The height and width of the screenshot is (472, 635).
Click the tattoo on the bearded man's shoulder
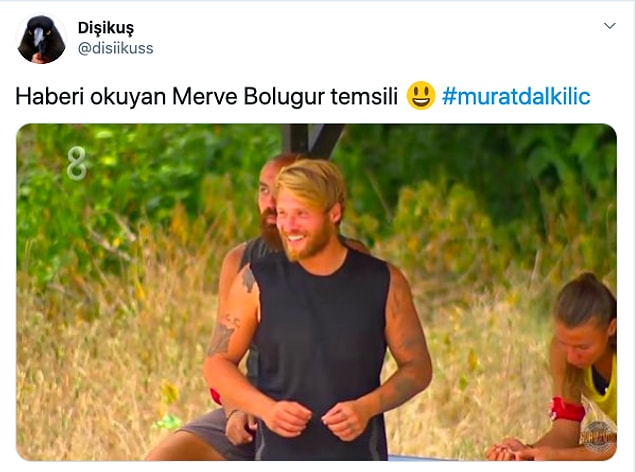[248, 279]
